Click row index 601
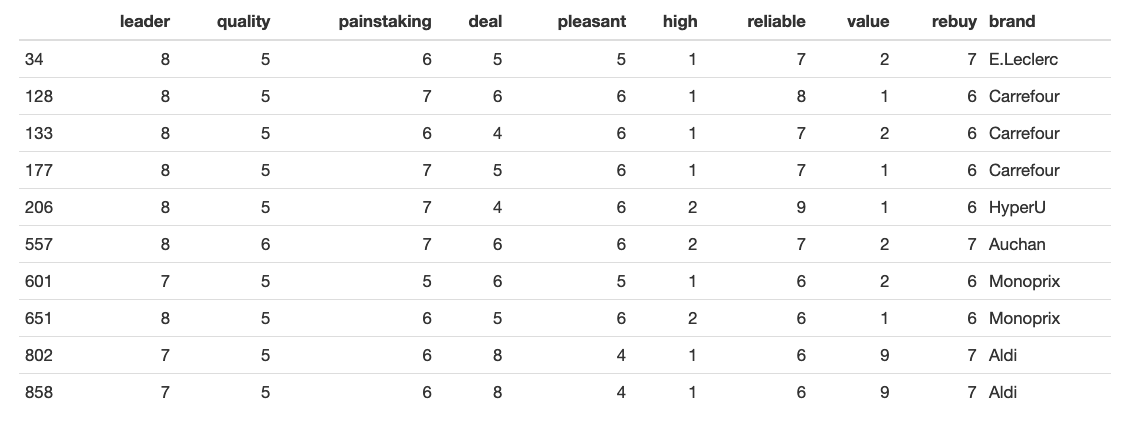 (38, 282)
